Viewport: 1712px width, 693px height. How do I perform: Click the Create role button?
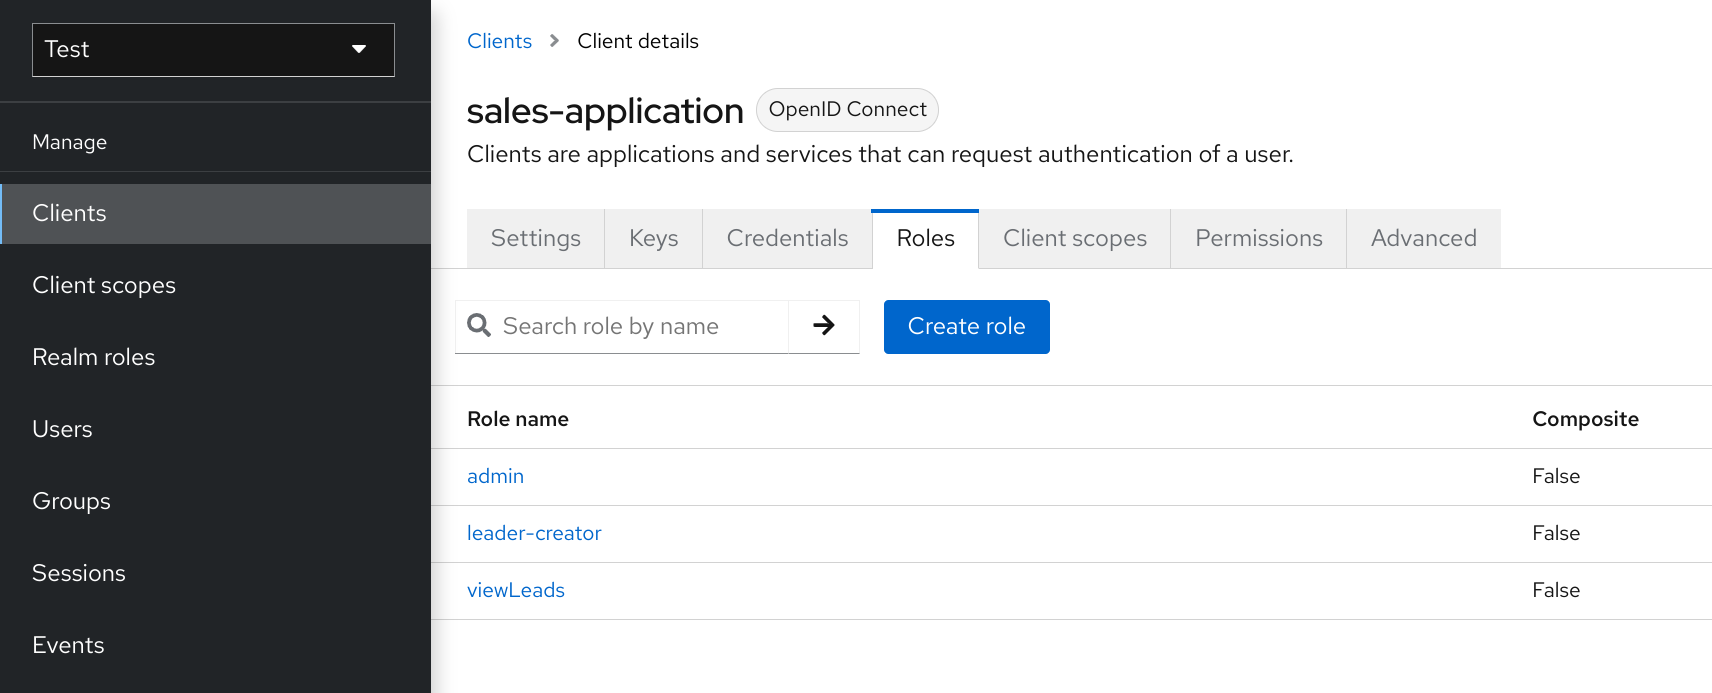966,327
